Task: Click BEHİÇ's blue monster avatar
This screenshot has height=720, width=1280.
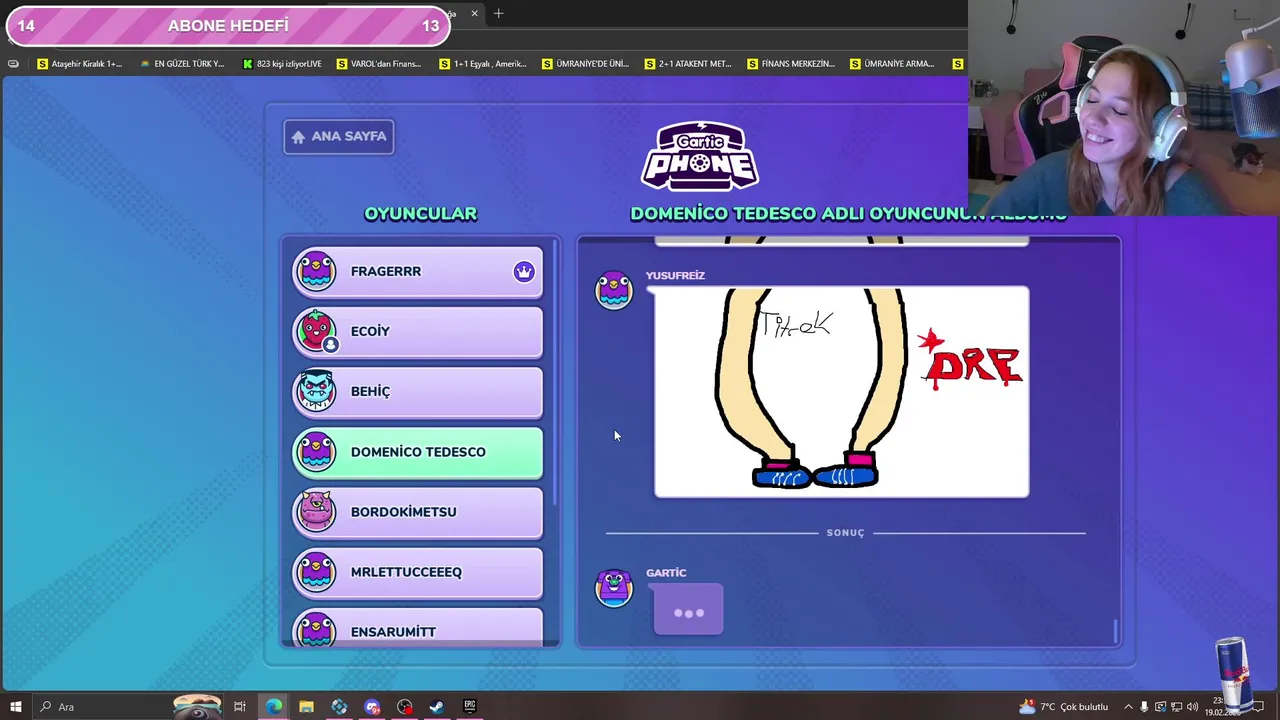Action: [317, 391]
